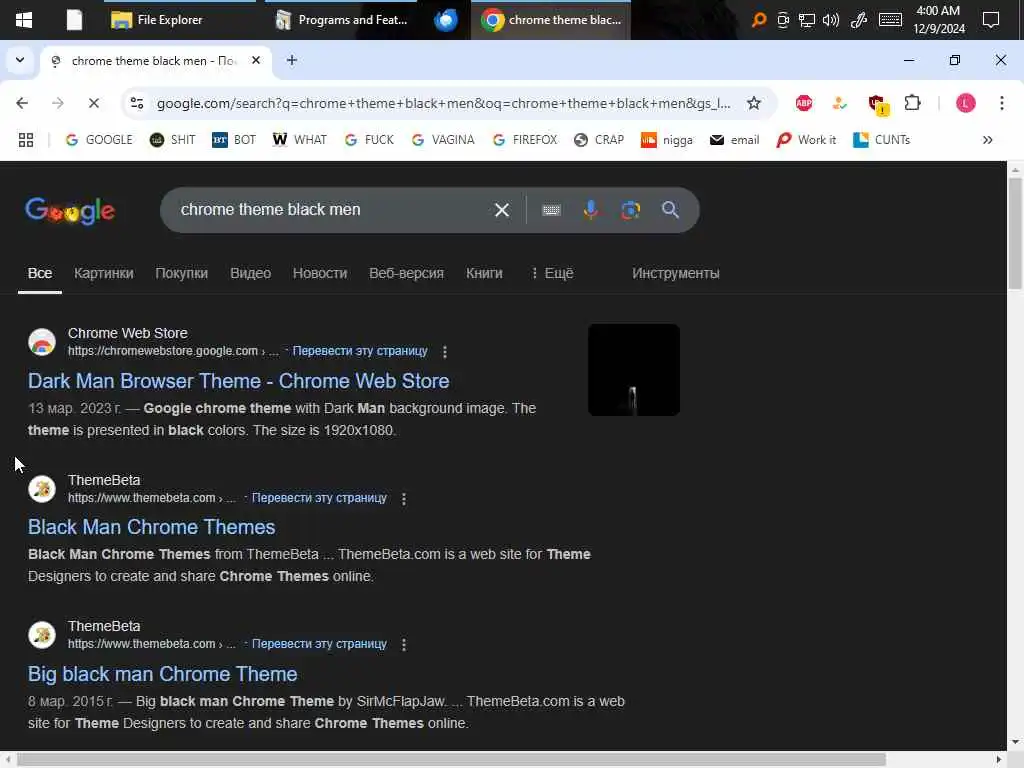Viewport: 1024px width, 768px height.
Task: Go back to the previous page
Action: click(22, 103)
